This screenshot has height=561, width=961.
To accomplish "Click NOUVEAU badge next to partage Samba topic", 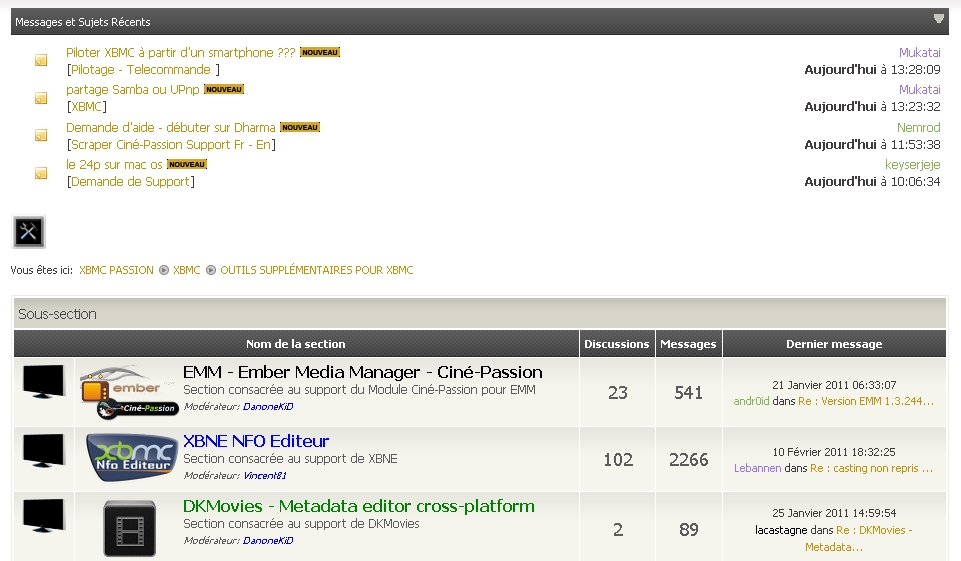I will [224, 90].
